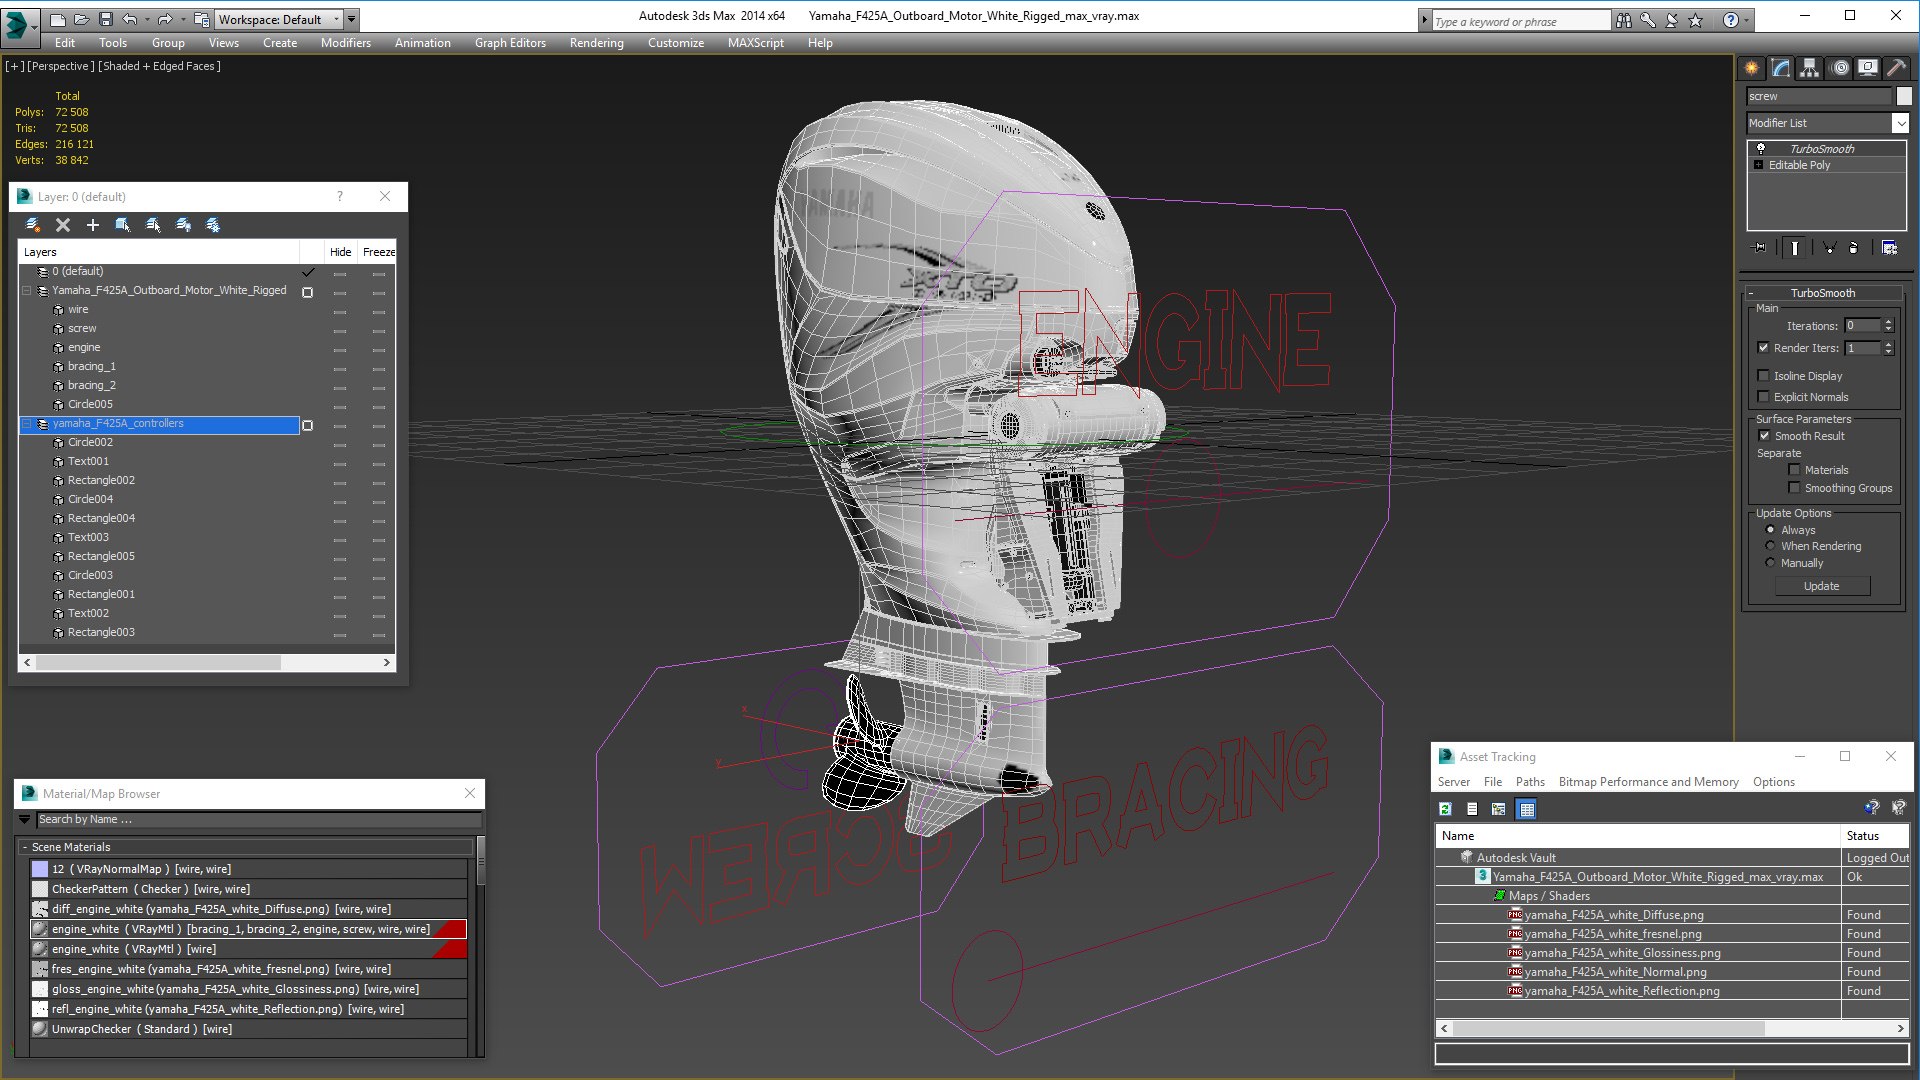Select When Rendering update option
This screenshot has height=1080, width=1920.
[1770, 546]
